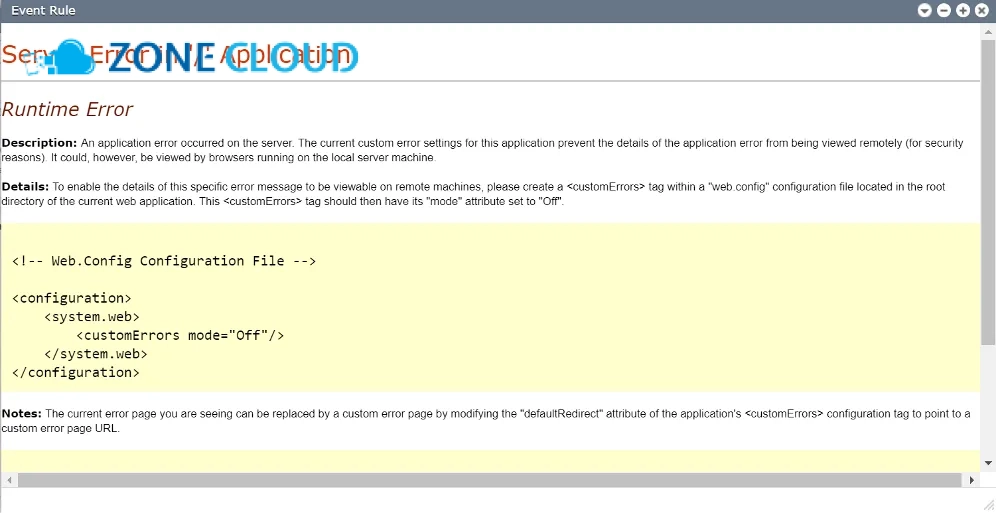Click the "Runtime Error" heading
996x513 pixels.
tap(67, 109)
